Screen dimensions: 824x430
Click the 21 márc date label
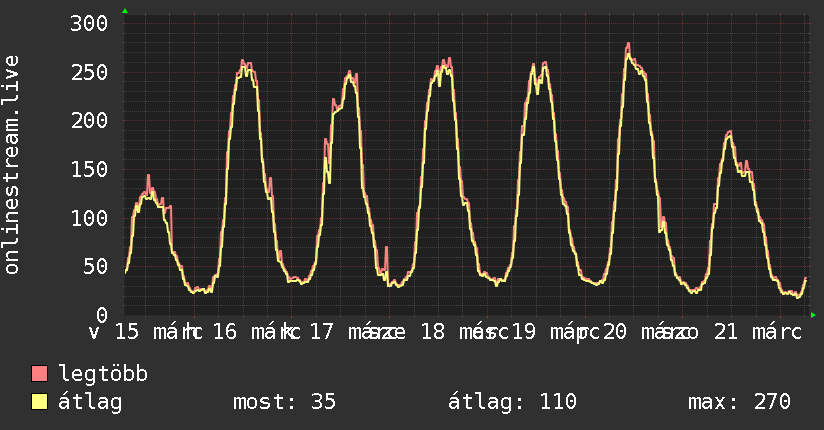[x=757, y=332]
